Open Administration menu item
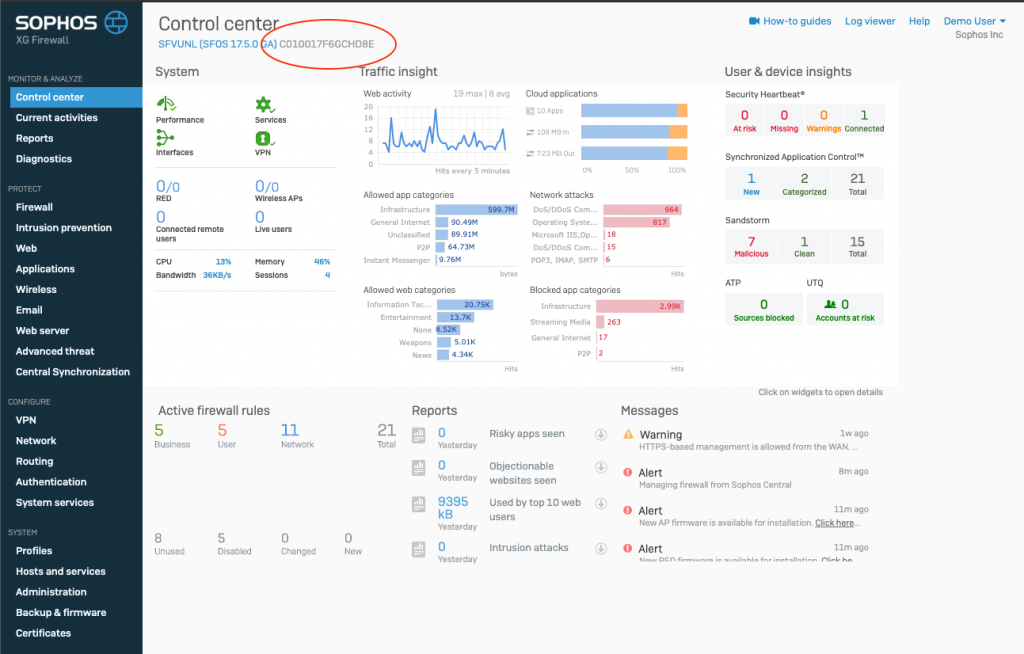 (51, 592)
